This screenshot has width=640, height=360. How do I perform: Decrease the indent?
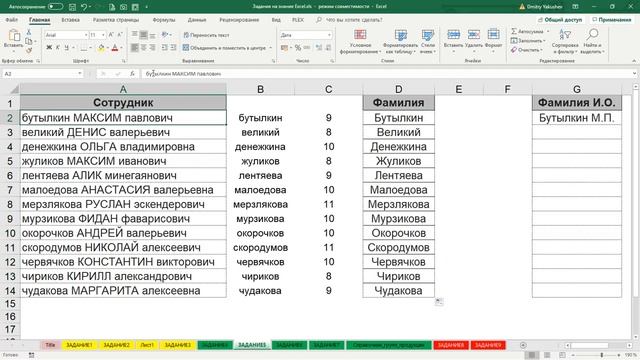[164, 48]
